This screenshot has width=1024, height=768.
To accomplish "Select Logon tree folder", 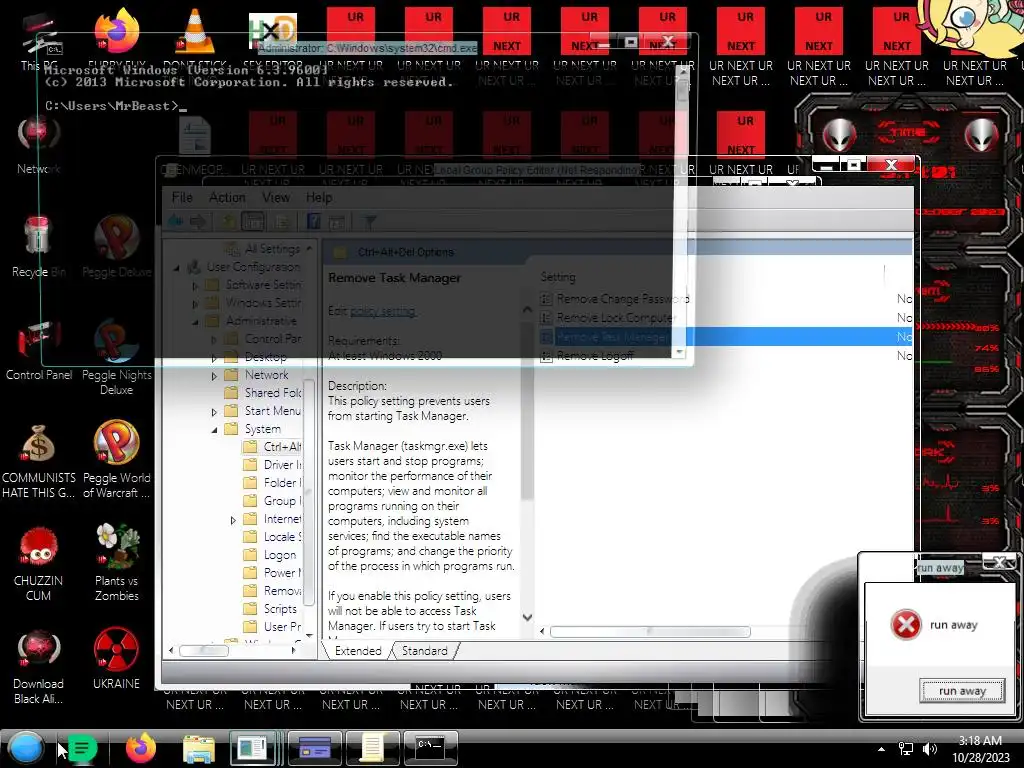I will pos(270,555).
